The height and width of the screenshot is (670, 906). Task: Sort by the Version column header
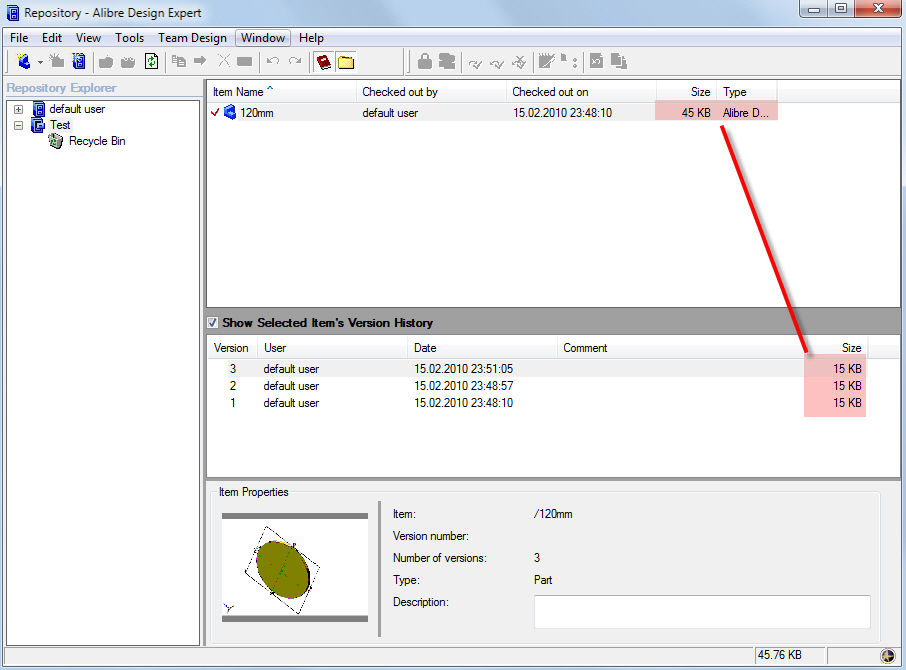point(231,348)
